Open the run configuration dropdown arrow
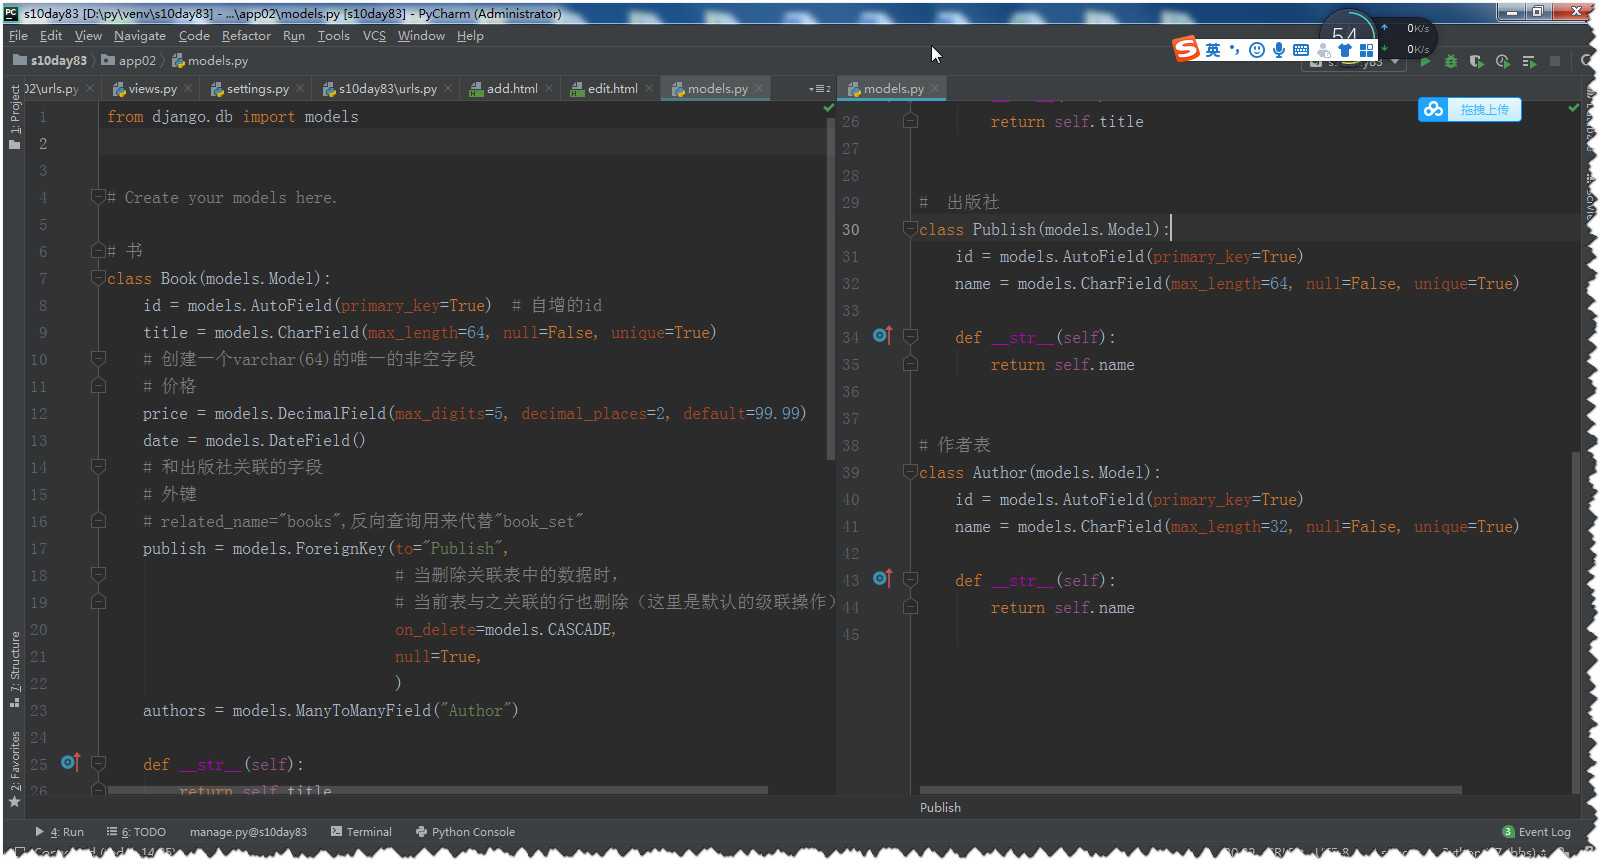This screenshot has width=1607, height=867. [x=1395, y=62]
